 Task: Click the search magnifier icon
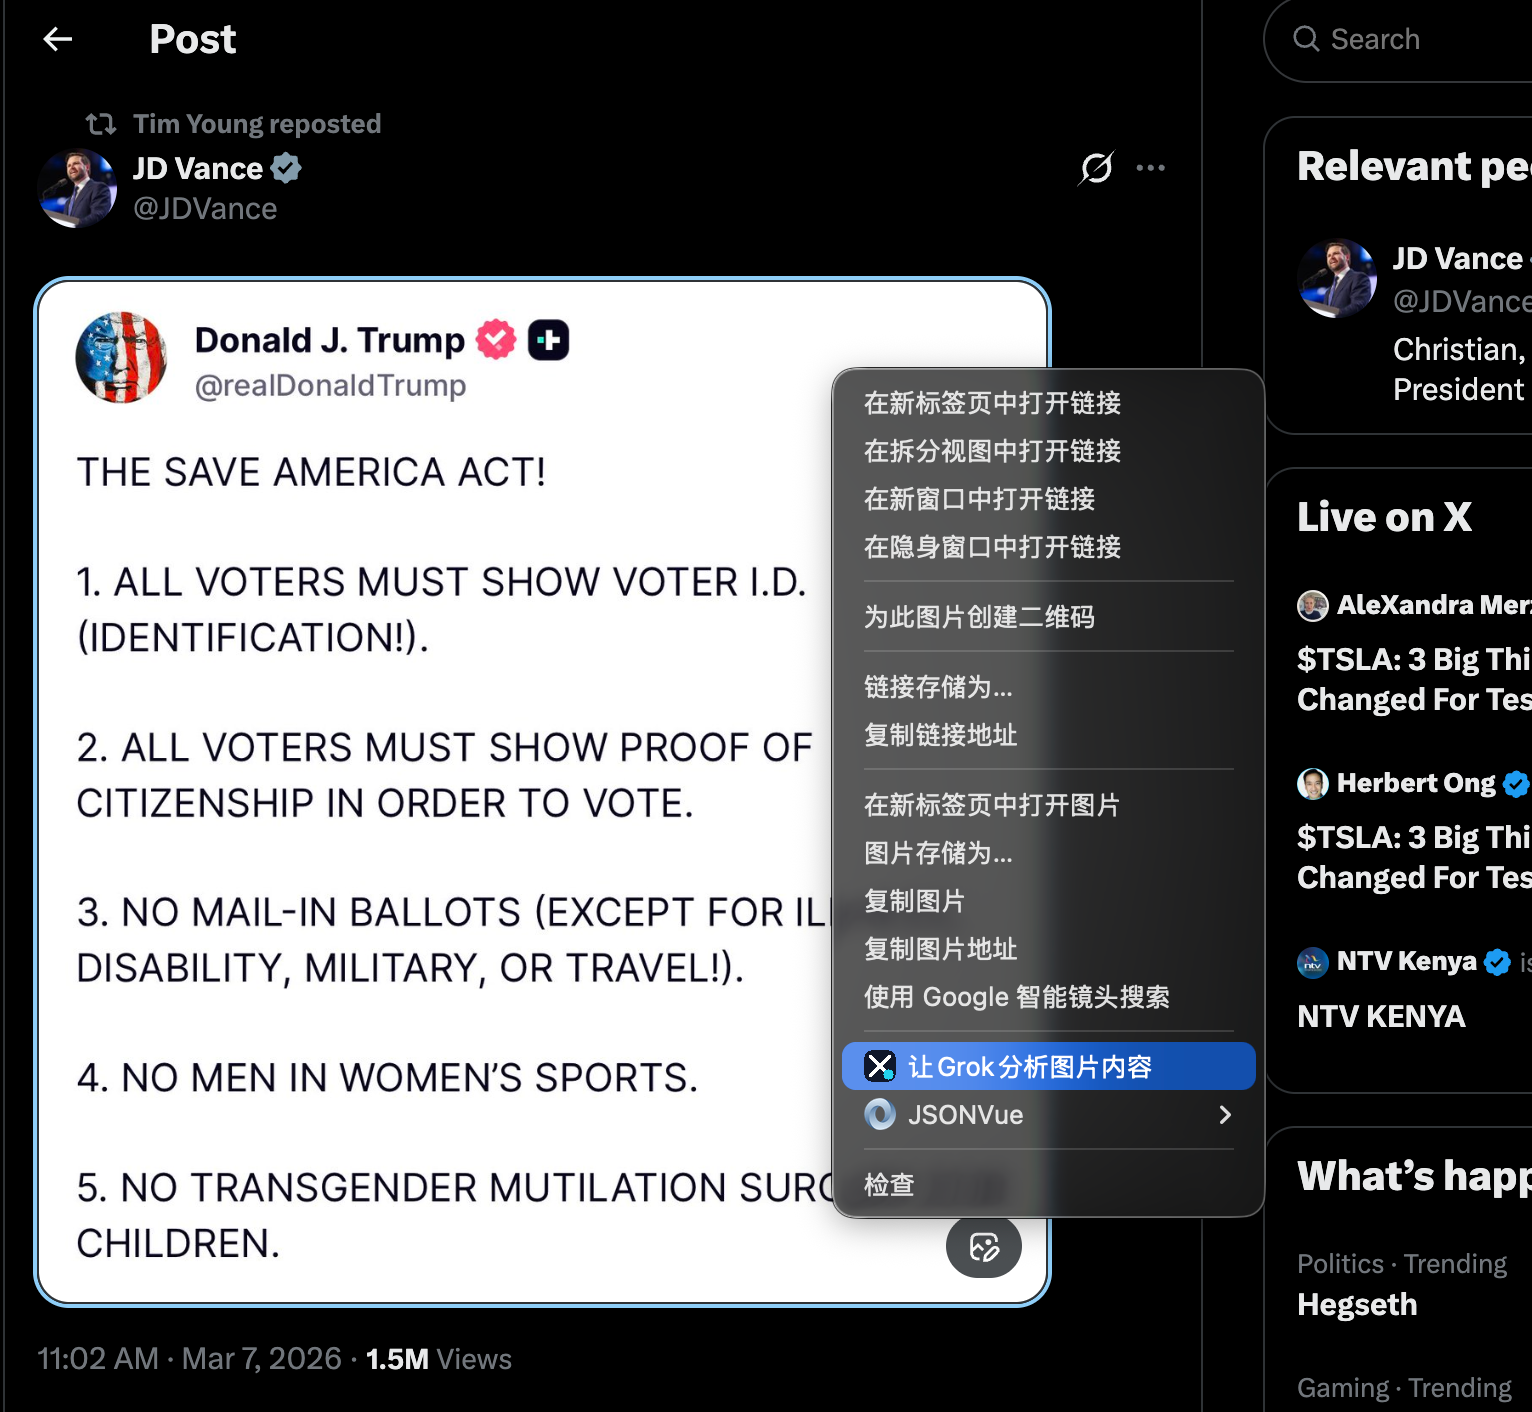click(1306, 39)
